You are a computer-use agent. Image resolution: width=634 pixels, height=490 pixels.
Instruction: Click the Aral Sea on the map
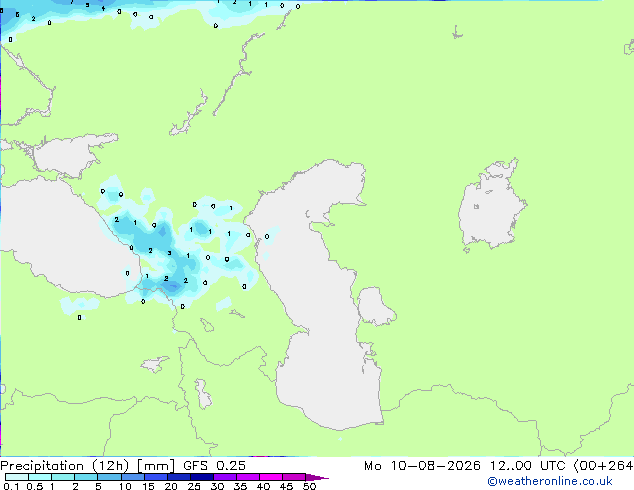pyautogui.click(x=491, y=206)
